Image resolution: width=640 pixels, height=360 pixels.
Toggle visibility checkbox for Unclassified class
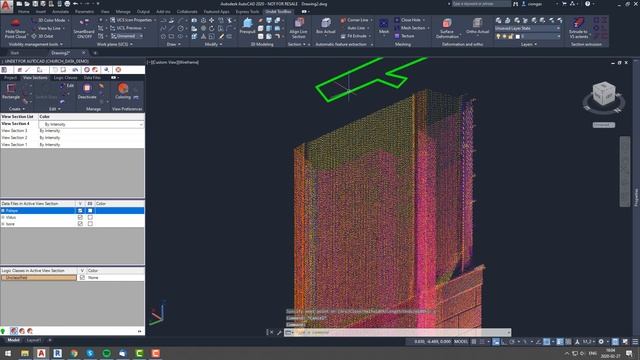point(82,278)
